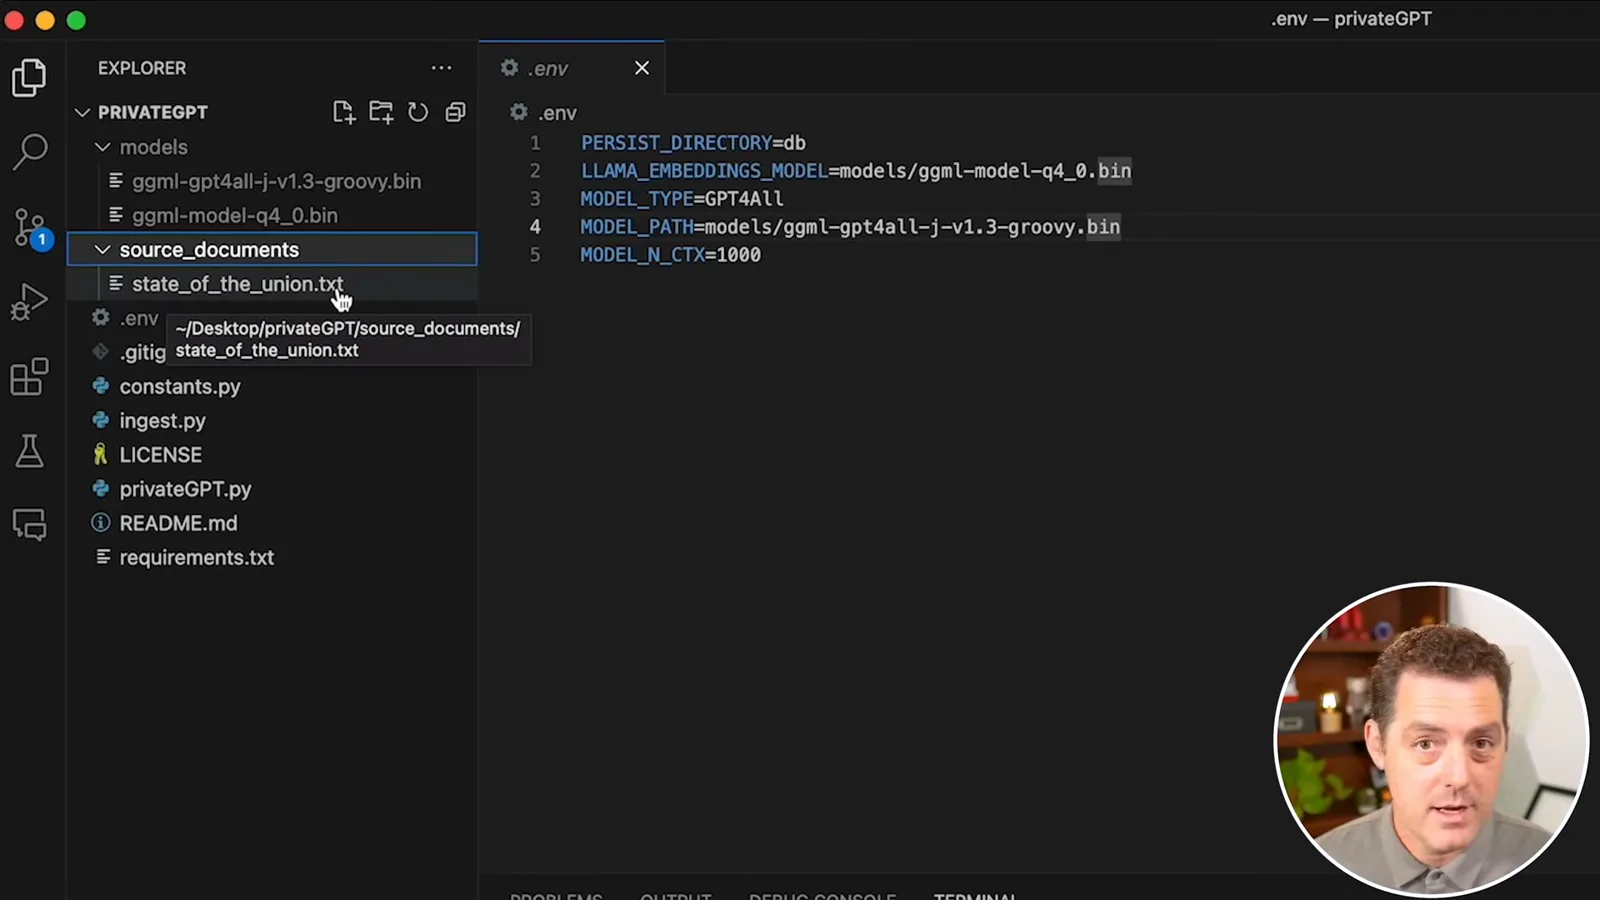Open state_of_the_union.txt file

coord(237,284)
